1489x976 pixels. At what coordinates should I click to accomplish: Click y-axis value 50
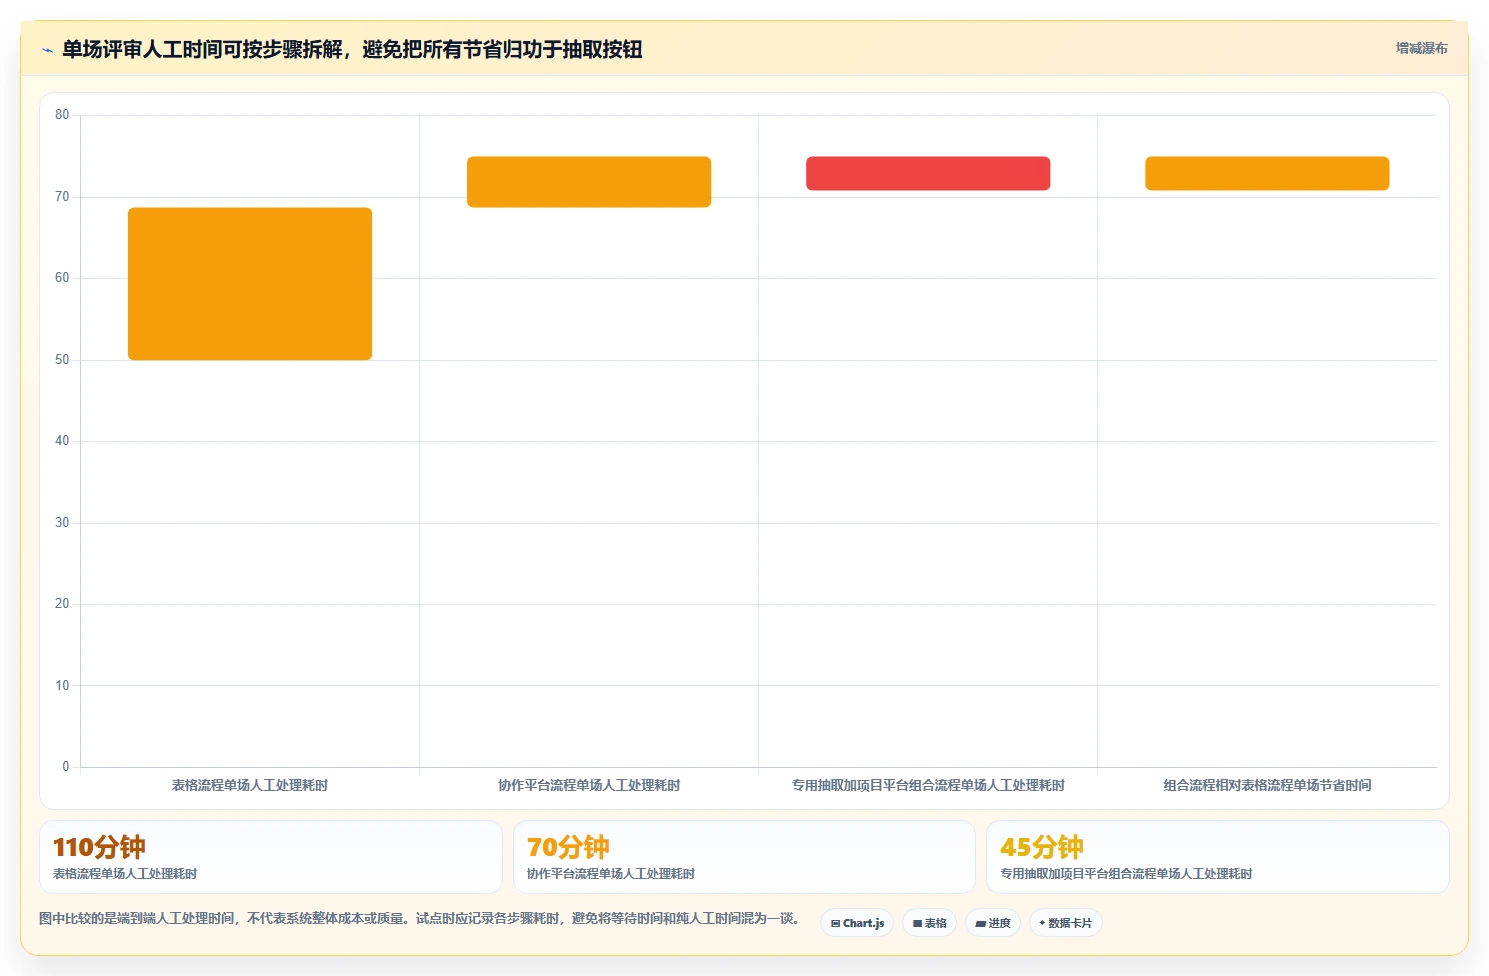pyautogui.click(x=62, y=360)
